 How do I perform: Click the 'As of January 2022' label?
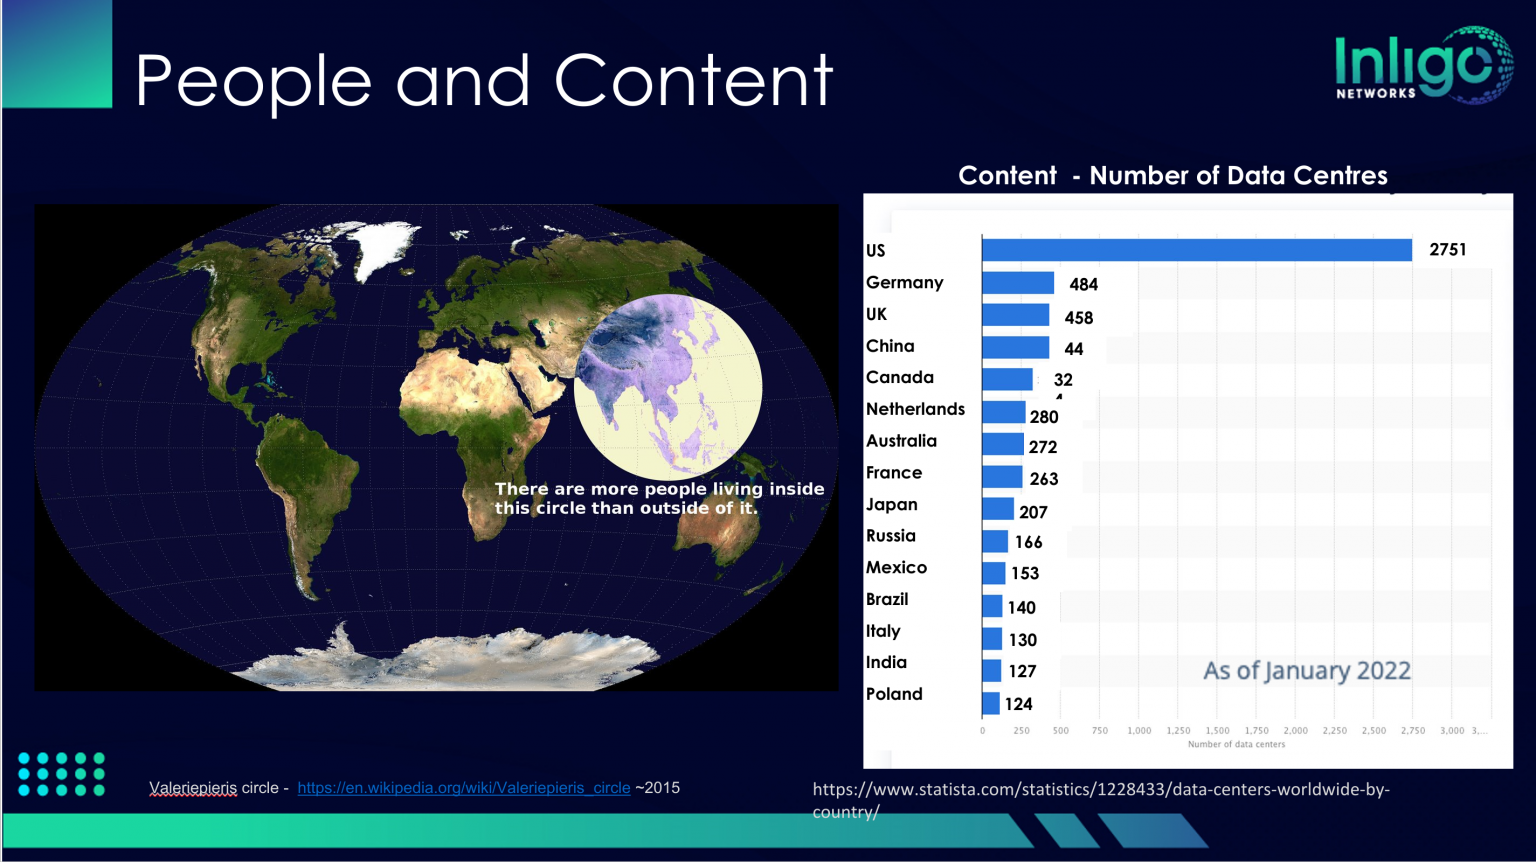point(1306,671)
